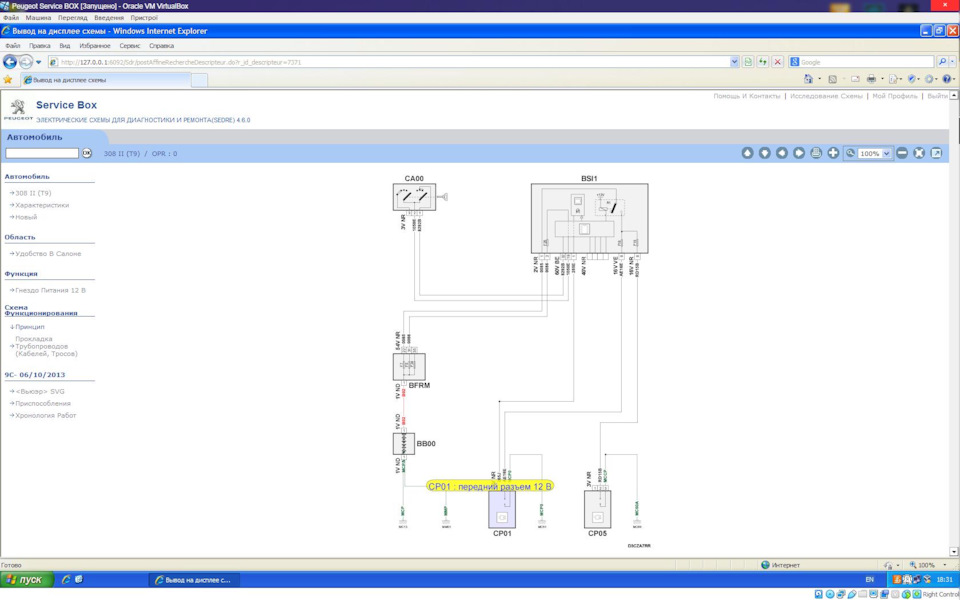Click the search input field under Автомобиль
The height and width of the screenshot is (600, 960).
point(42,153)
